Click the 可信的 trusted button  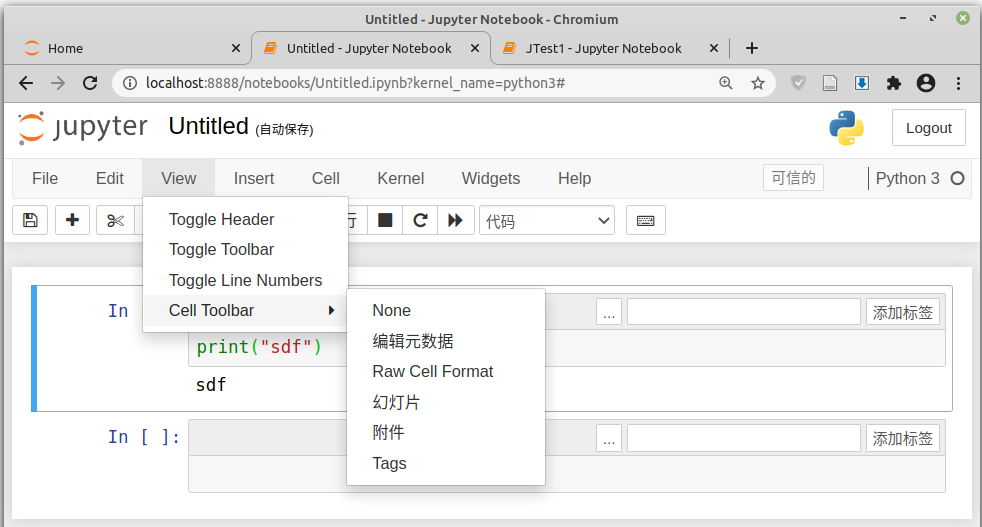tap(793, 178)
